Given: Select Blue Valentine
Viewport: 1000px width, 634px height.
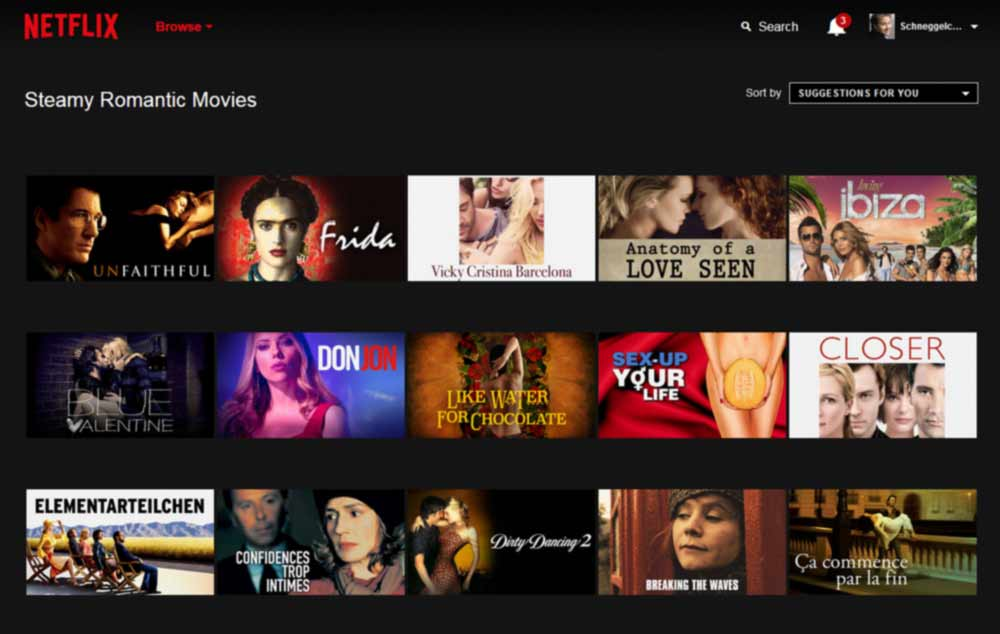Looking at the screenshot, I should [x=119, y=384].
